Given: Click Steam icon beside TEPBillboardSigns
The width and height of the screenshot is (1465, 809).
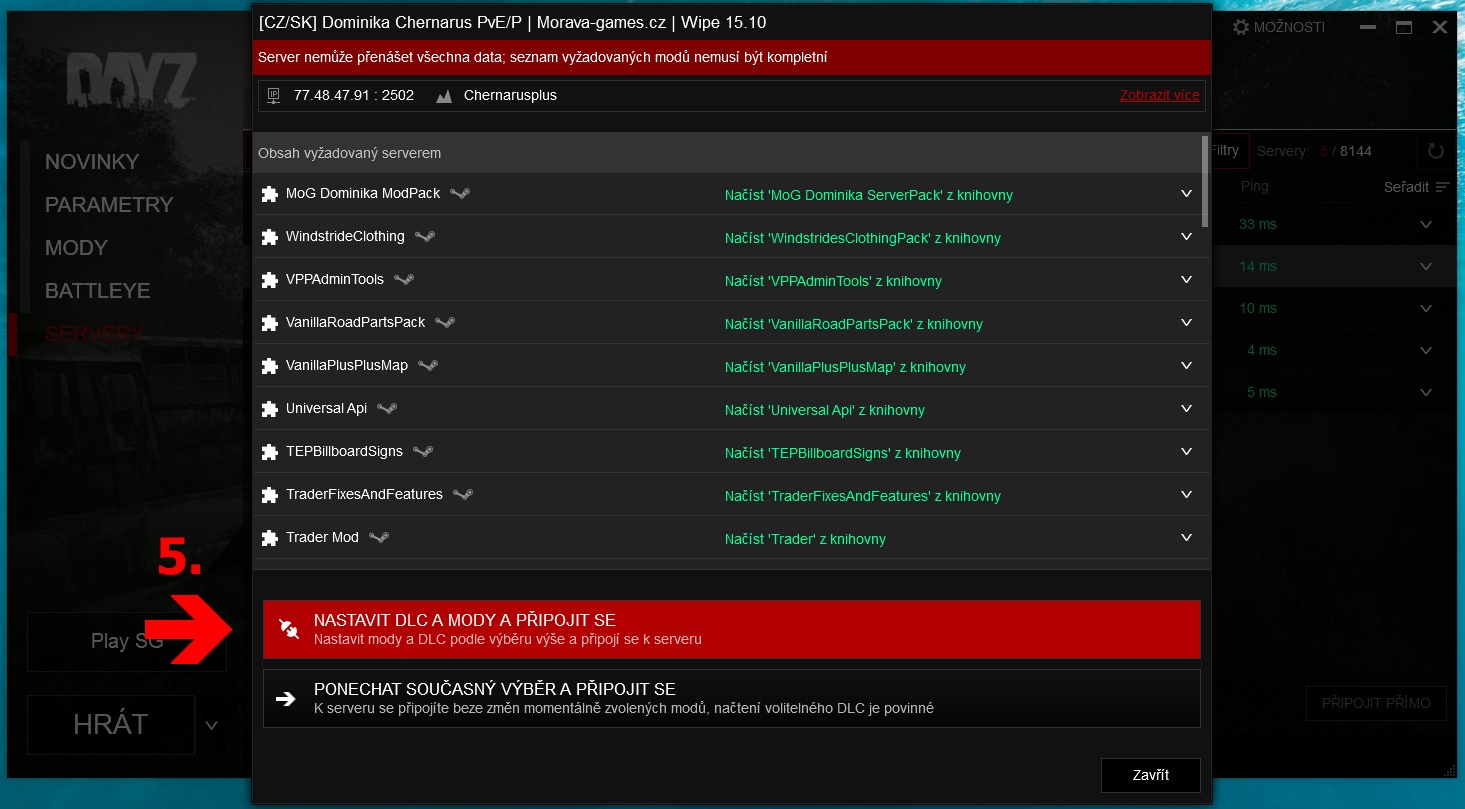Looking at the screenshot, I should coord(423,452).
